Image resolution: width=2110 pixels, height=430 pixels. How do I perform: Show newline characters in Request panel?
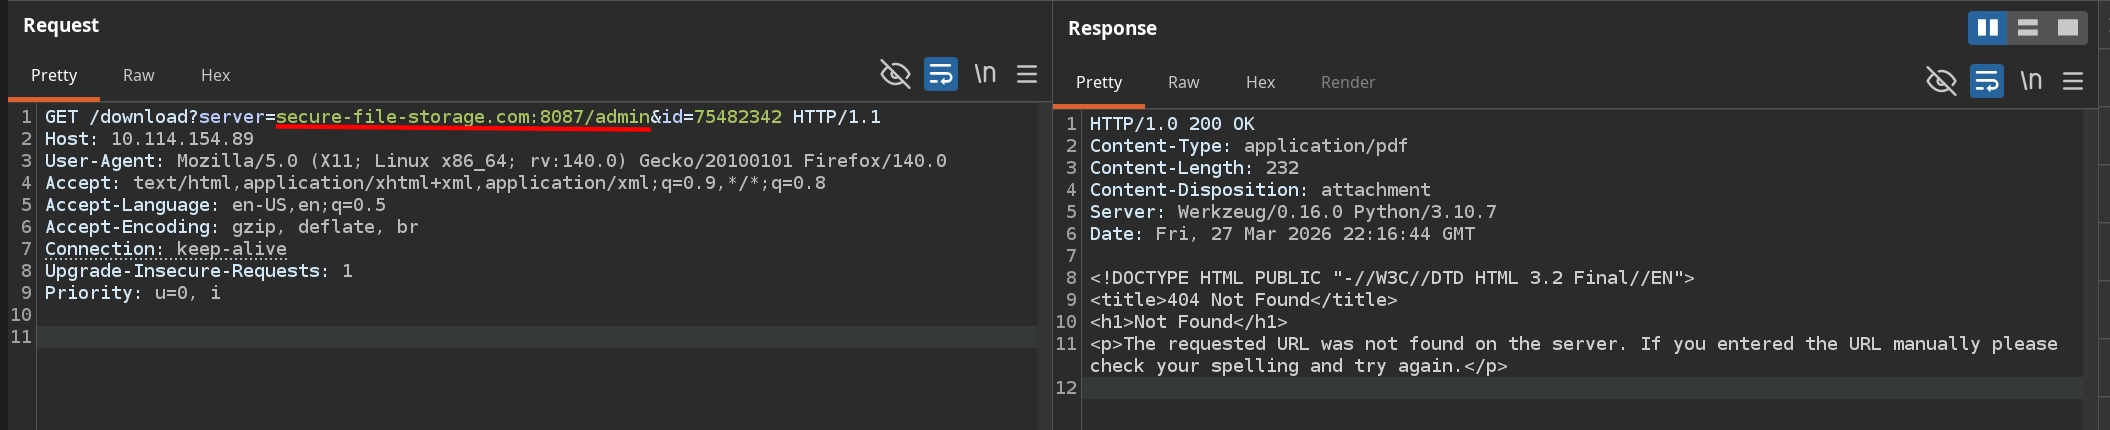(x=985, y=74)
